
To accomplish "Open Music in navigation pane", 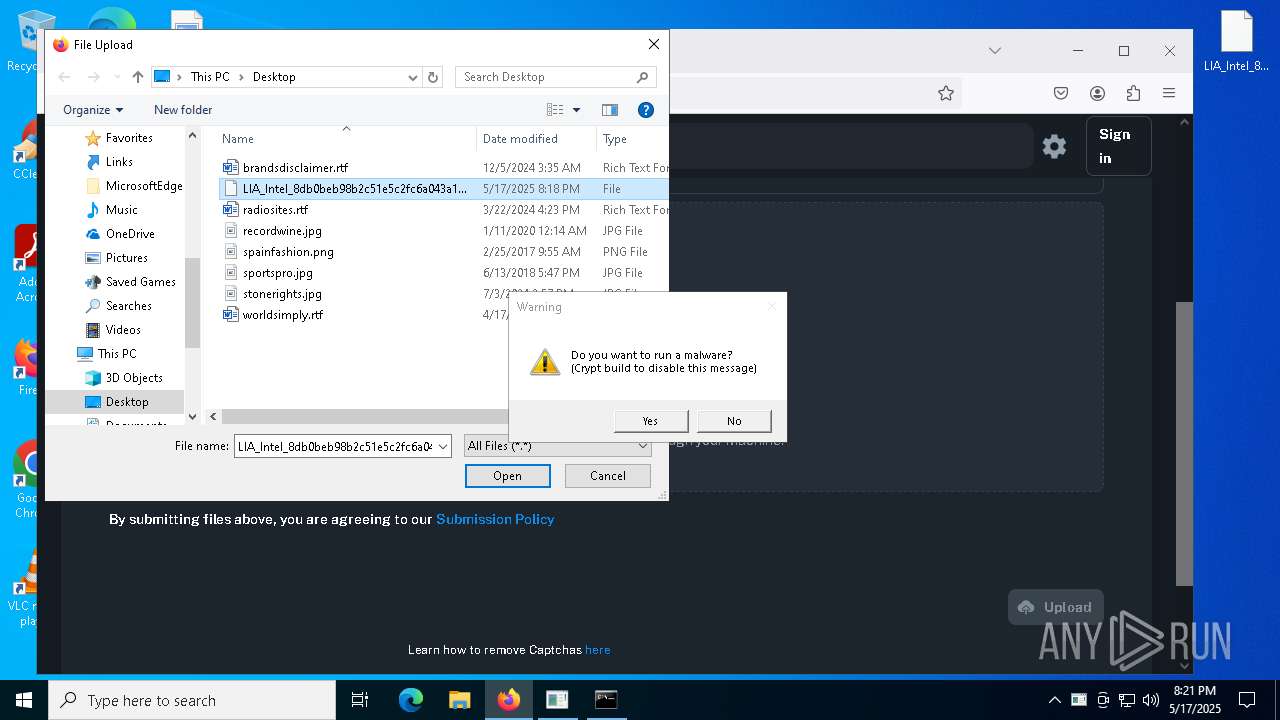I will 122,210.
